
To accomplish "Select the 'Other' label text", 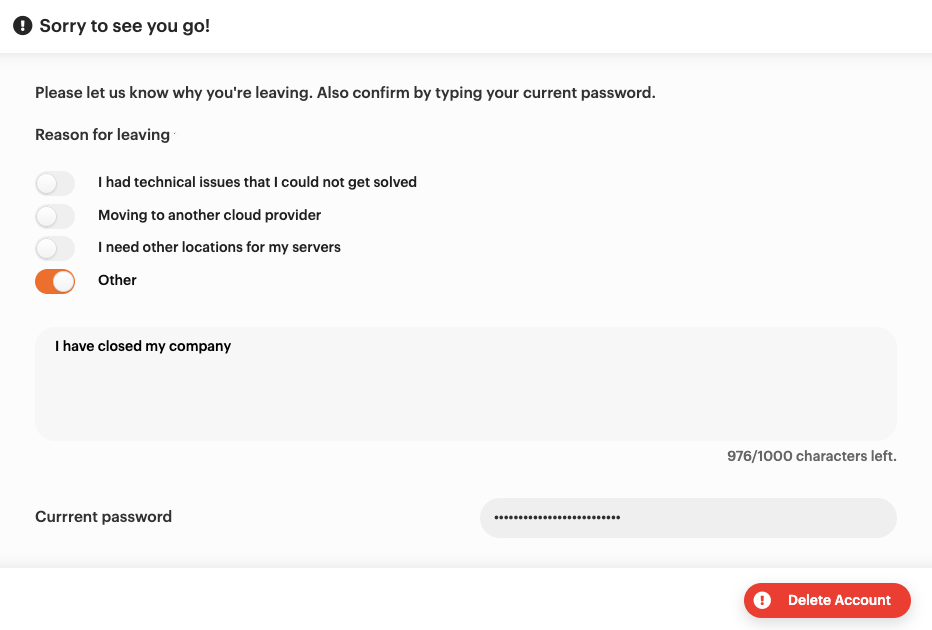I will coord(117,280).
